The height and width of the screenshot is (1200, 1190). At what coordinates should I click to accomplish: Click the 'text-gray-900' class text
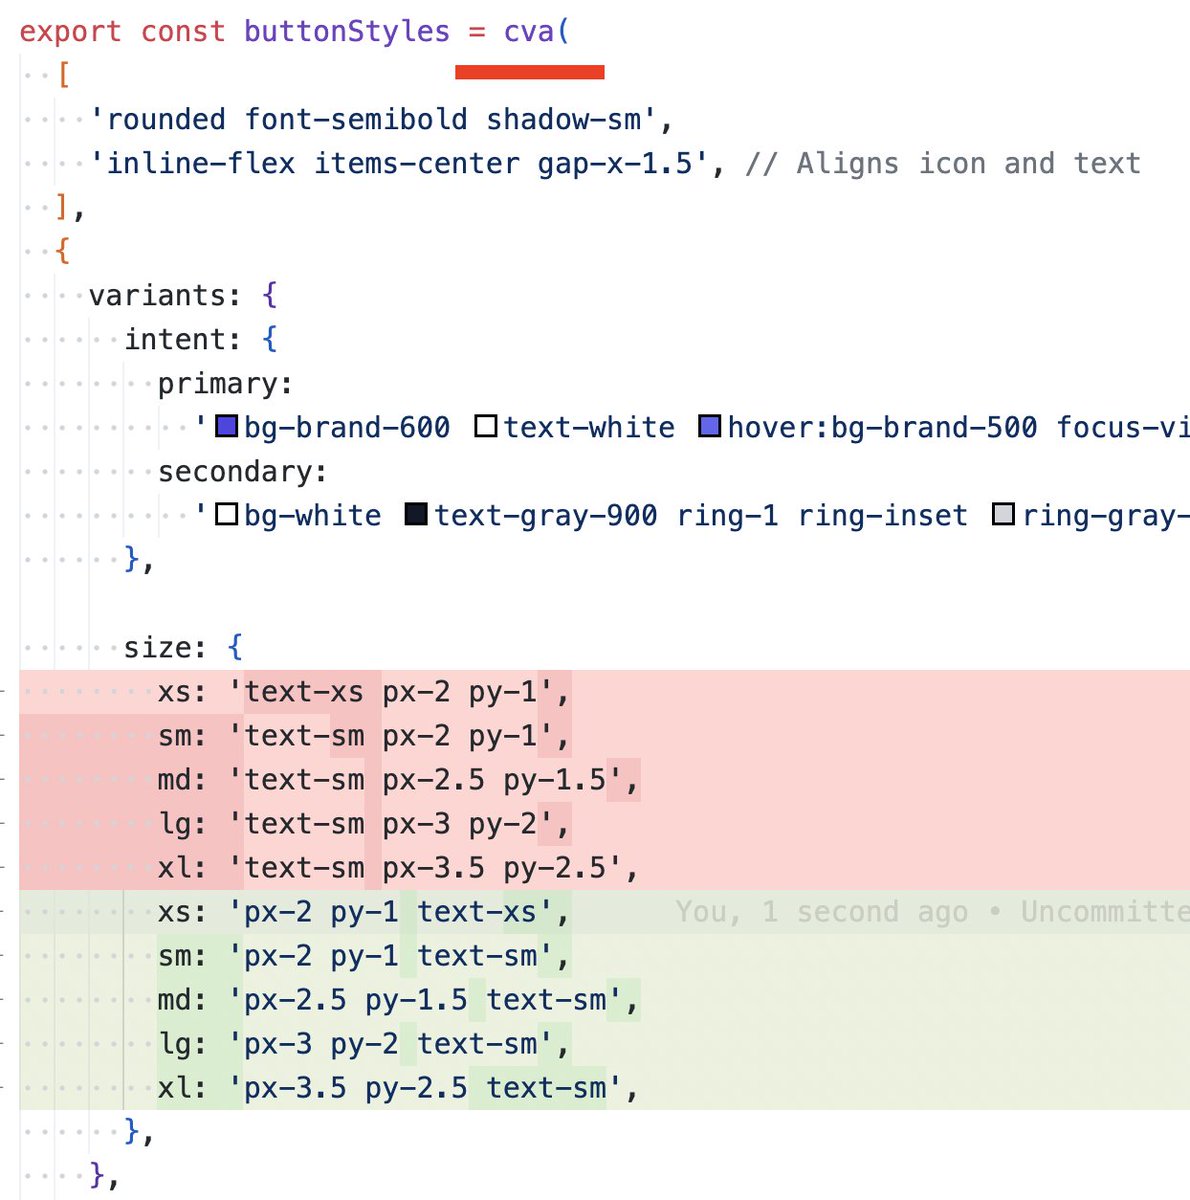tap(546, 515)
